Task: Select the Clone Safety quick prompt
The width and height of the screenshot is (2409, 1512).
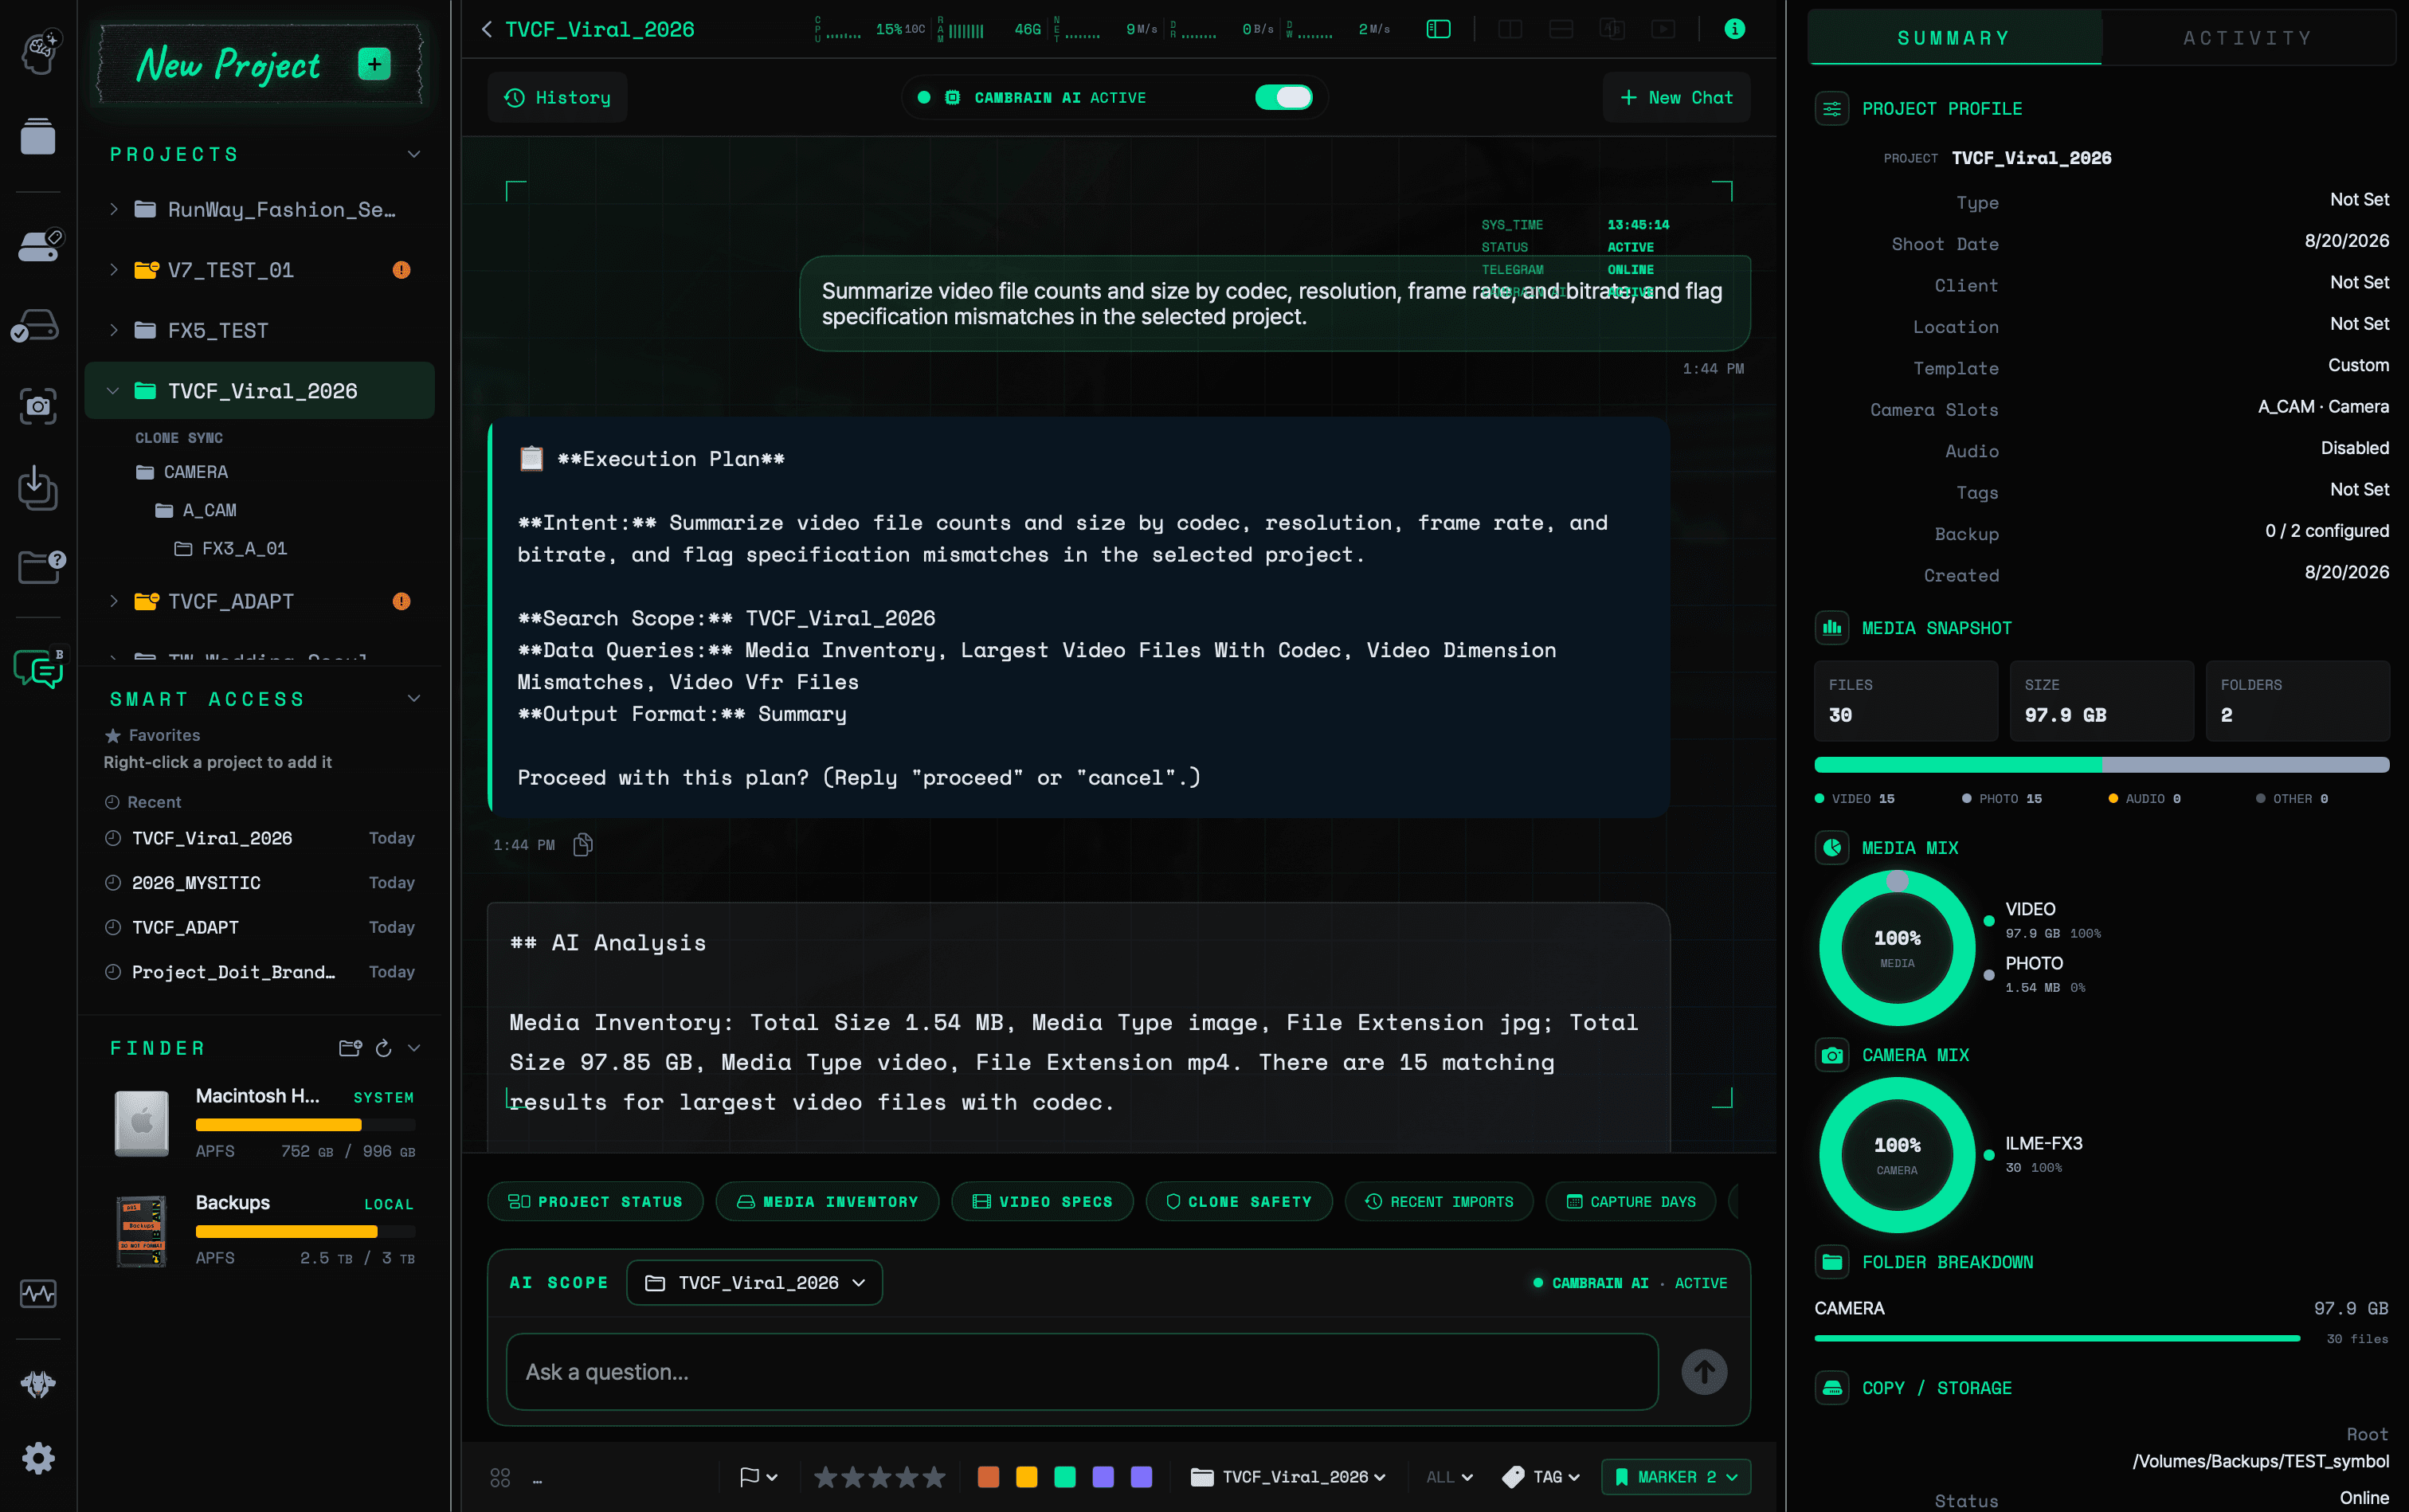Action: click(1239, 1201)
